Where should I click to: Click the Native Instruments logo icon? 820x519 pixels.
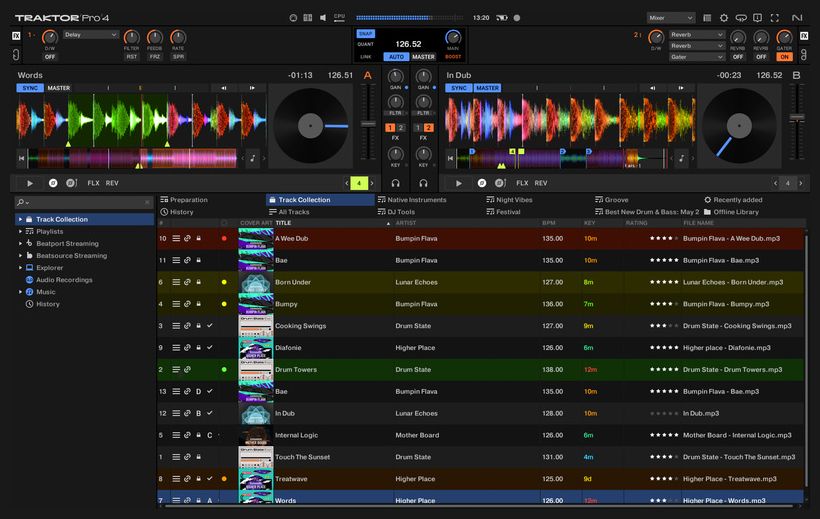[x=797, y=18]
